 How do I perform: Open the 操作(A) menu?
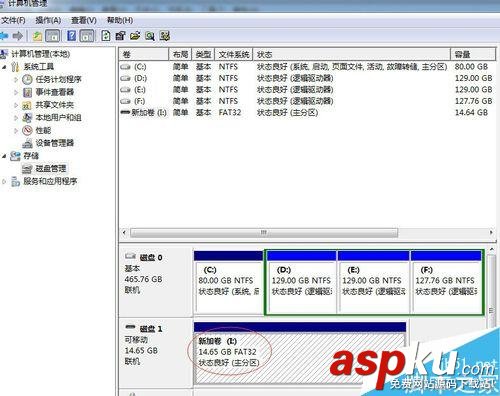point(48,20)
